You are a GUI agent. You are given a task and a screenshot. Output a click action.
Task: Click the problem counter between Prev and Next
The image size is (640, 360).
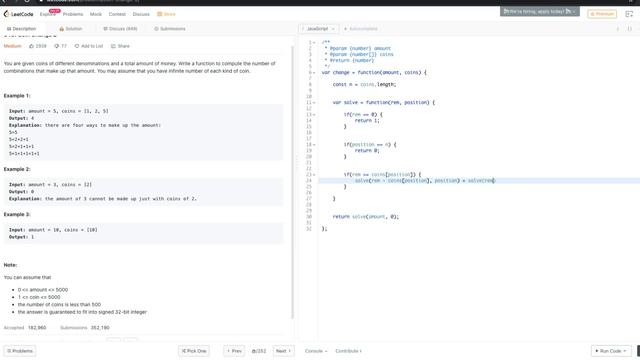[259, 351]
